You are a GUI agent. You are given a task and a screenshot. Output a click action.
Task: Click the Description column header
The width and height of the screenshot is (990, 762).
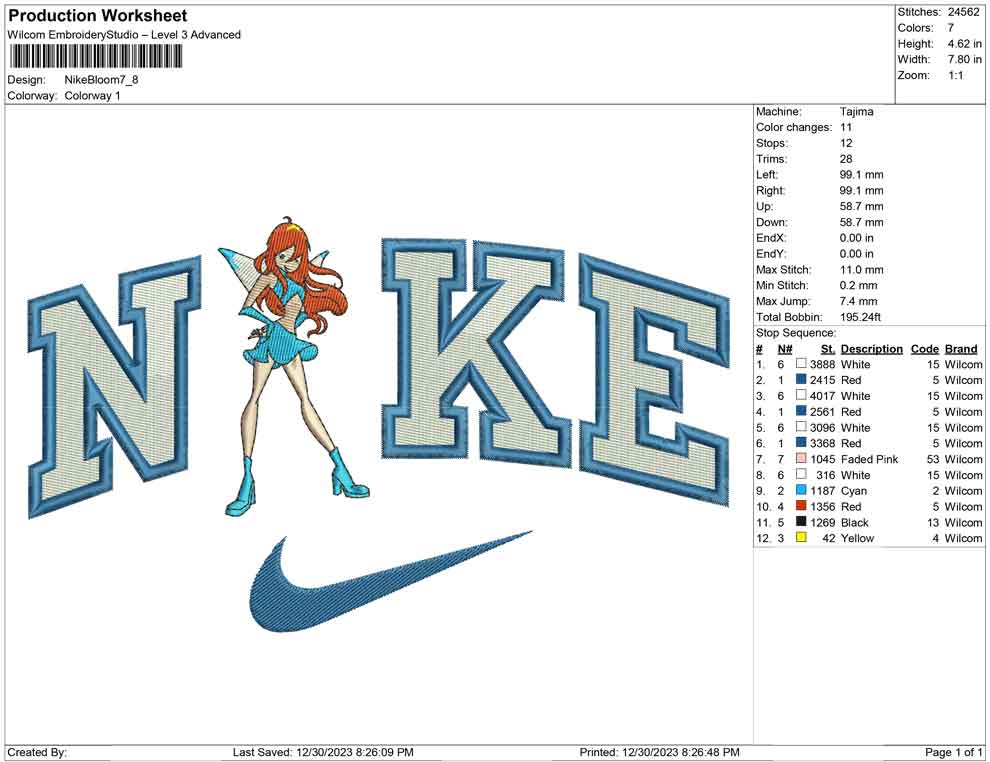(x=871, y=348)
